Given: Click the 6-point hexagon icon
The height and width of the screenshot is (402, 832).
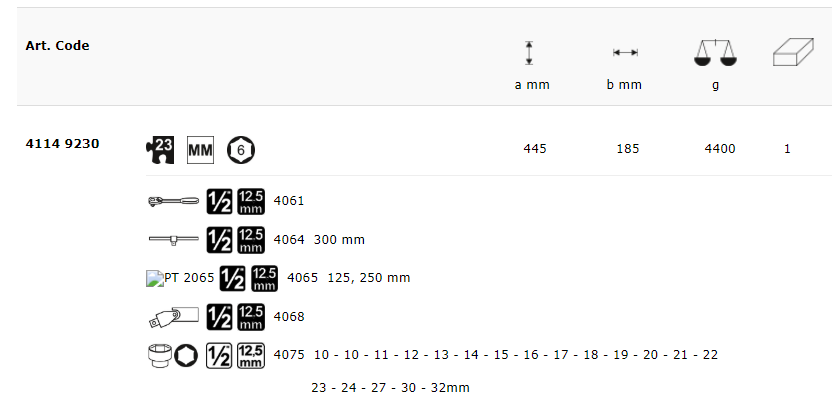Looking at the screenshot, I should point(241,150).
